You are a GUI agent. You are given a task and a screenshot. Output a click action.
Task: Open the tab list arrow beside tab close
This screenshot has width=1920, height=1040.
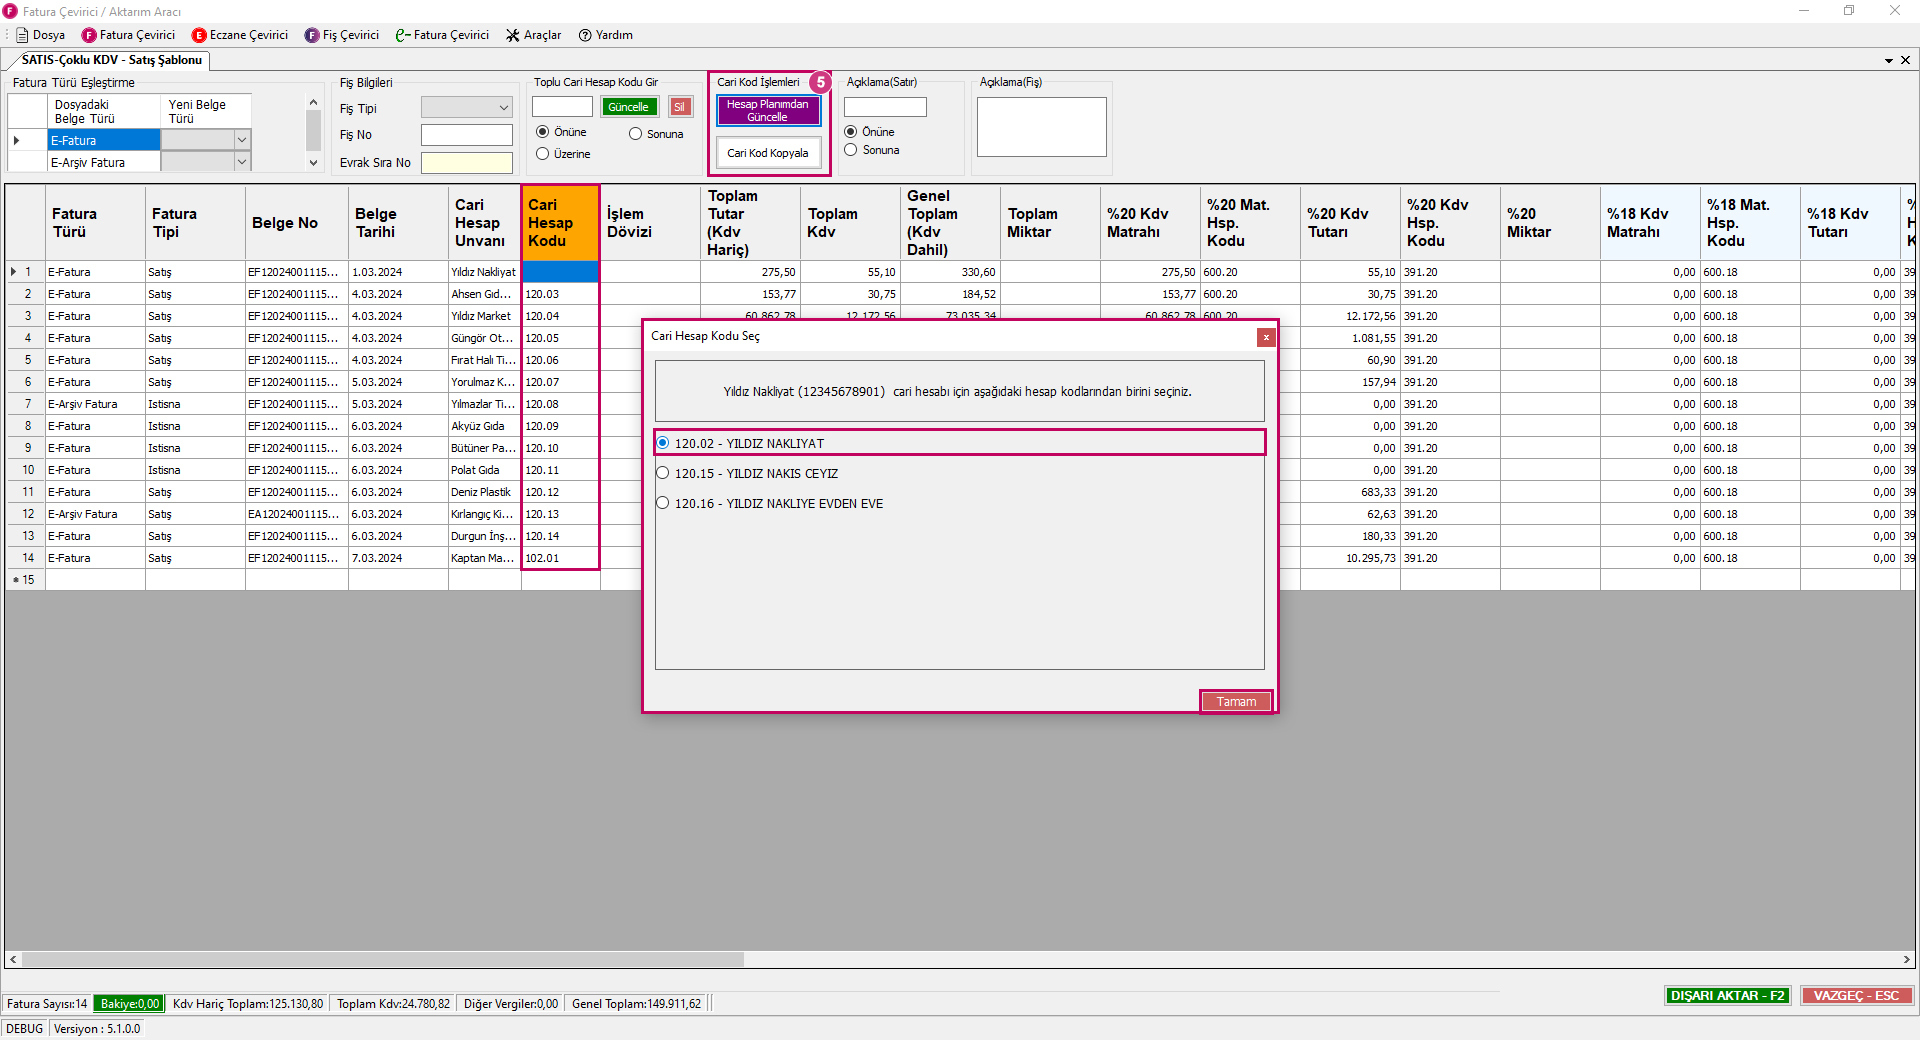pyautogui.click(x=1888, y=60)
